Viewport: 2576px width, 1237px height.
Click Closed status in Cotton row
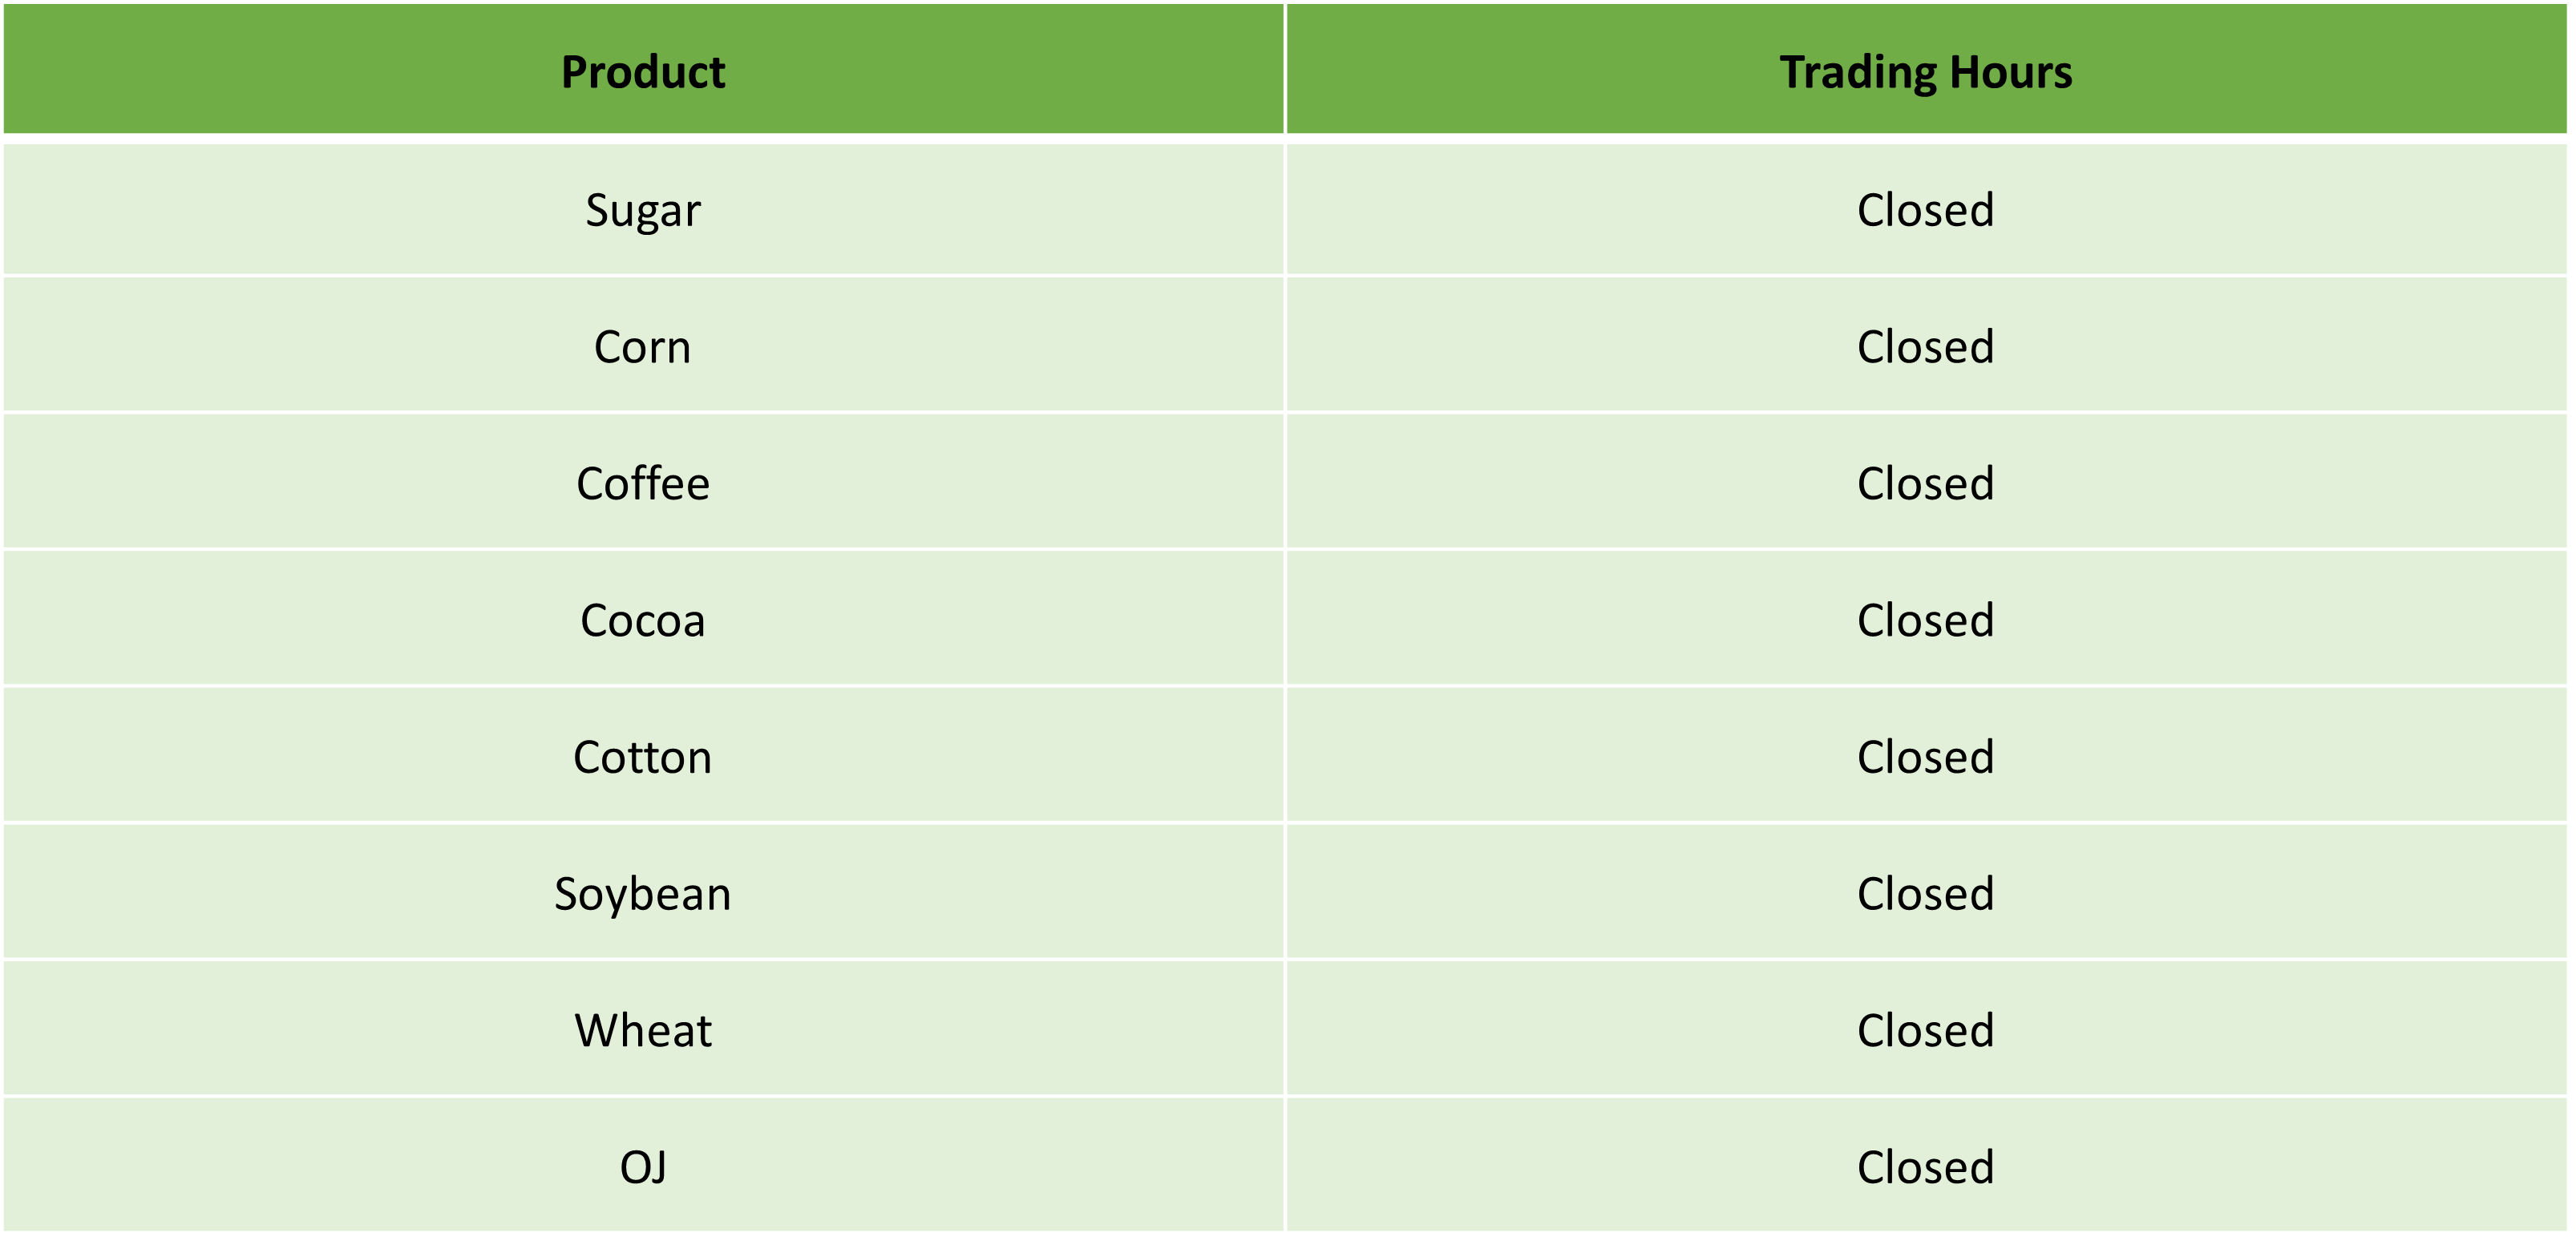coord(1926,757)
